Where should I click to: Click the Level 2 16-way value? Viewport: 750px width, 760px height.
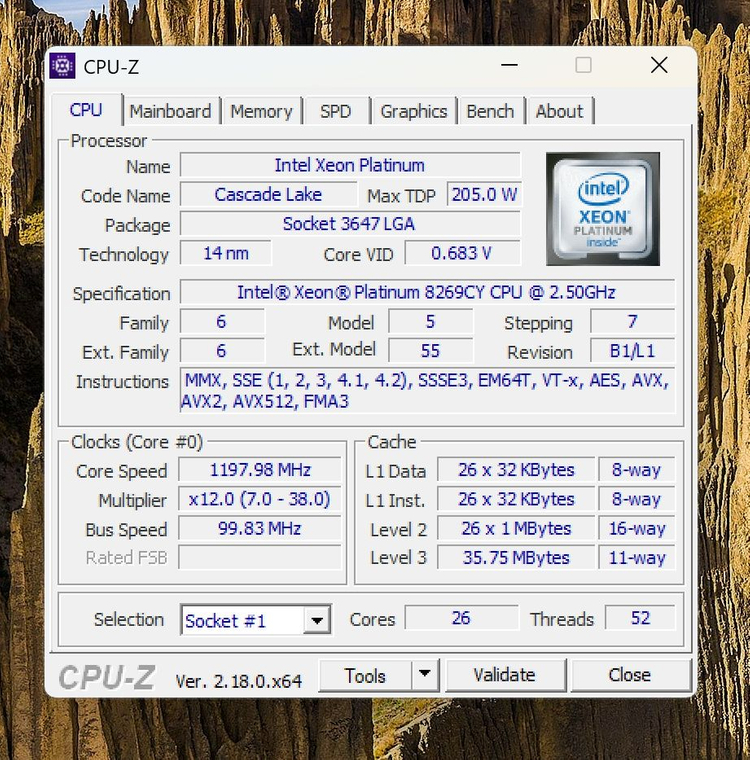click(x=637, y=528)
